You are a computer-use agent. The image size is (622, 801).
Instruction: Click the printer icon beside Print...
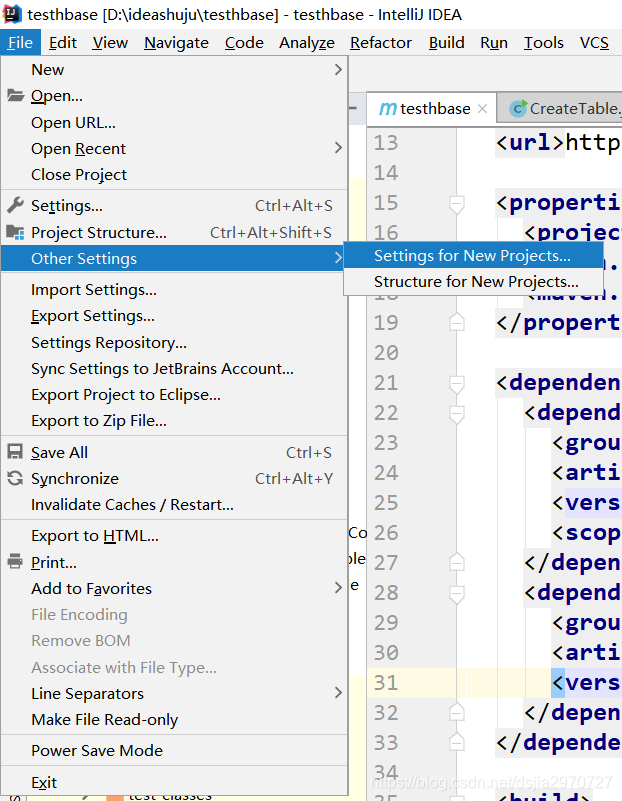point(15,561)
